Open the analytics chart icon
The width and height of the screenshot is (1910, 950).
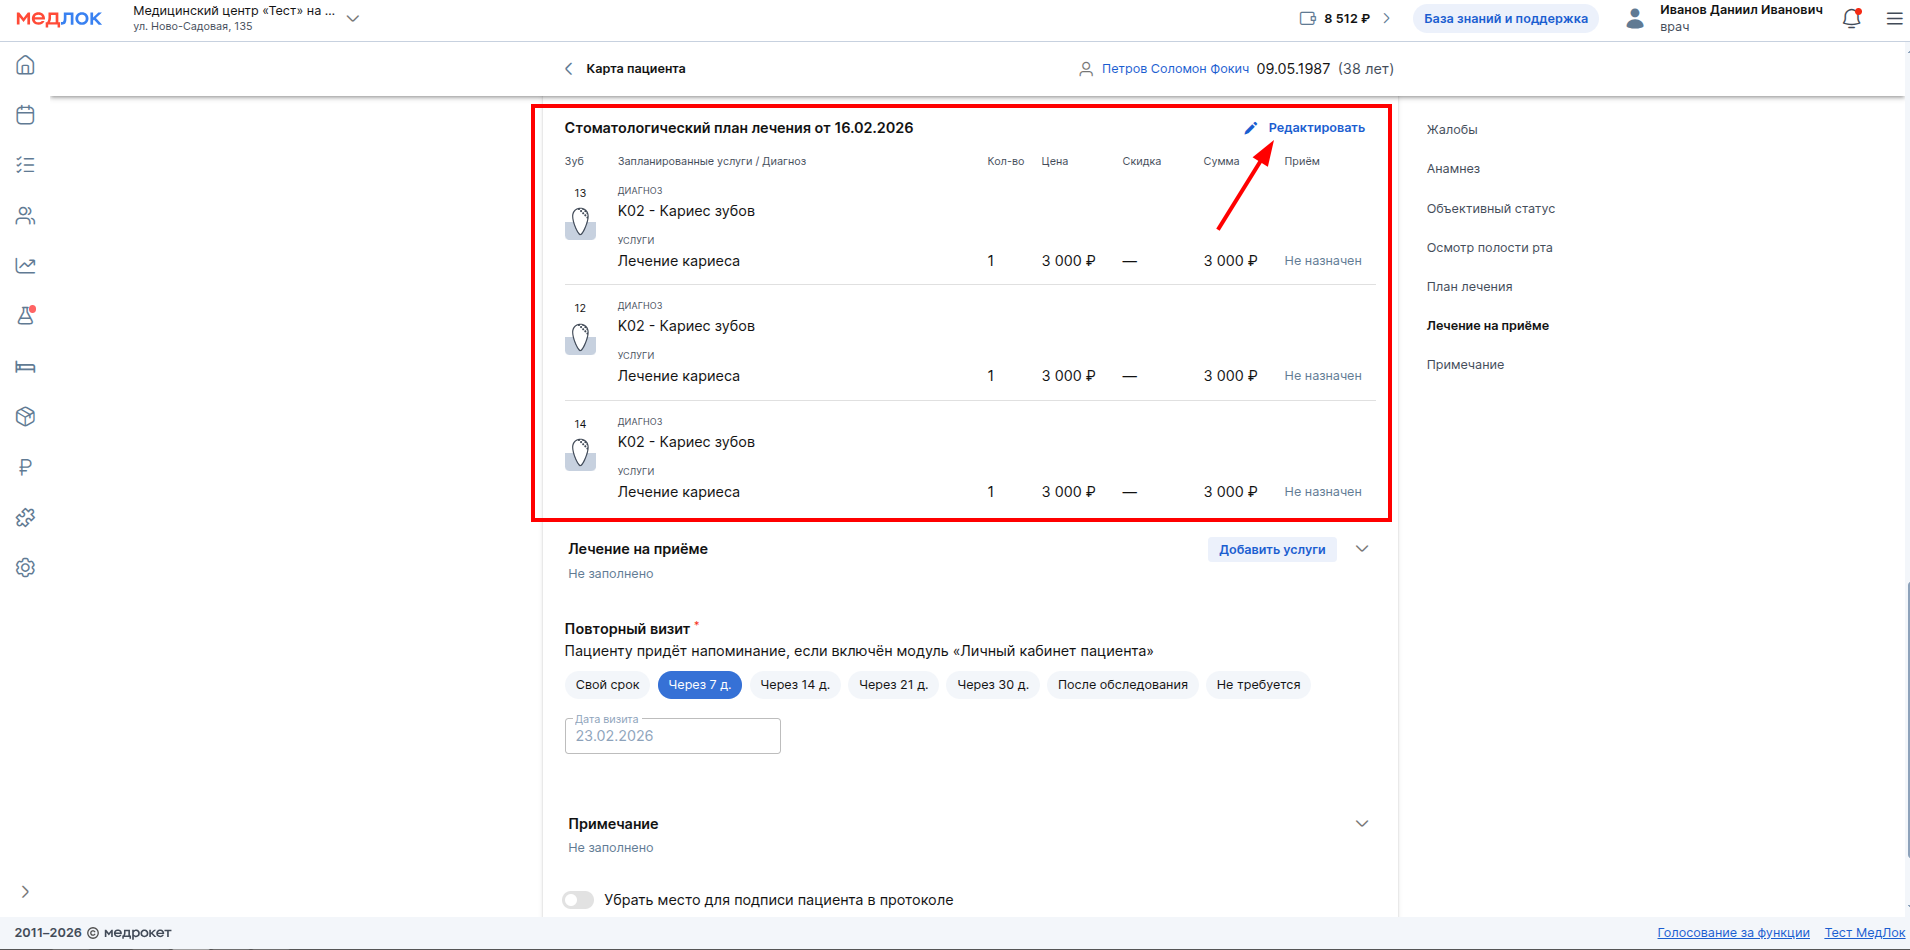26,266
